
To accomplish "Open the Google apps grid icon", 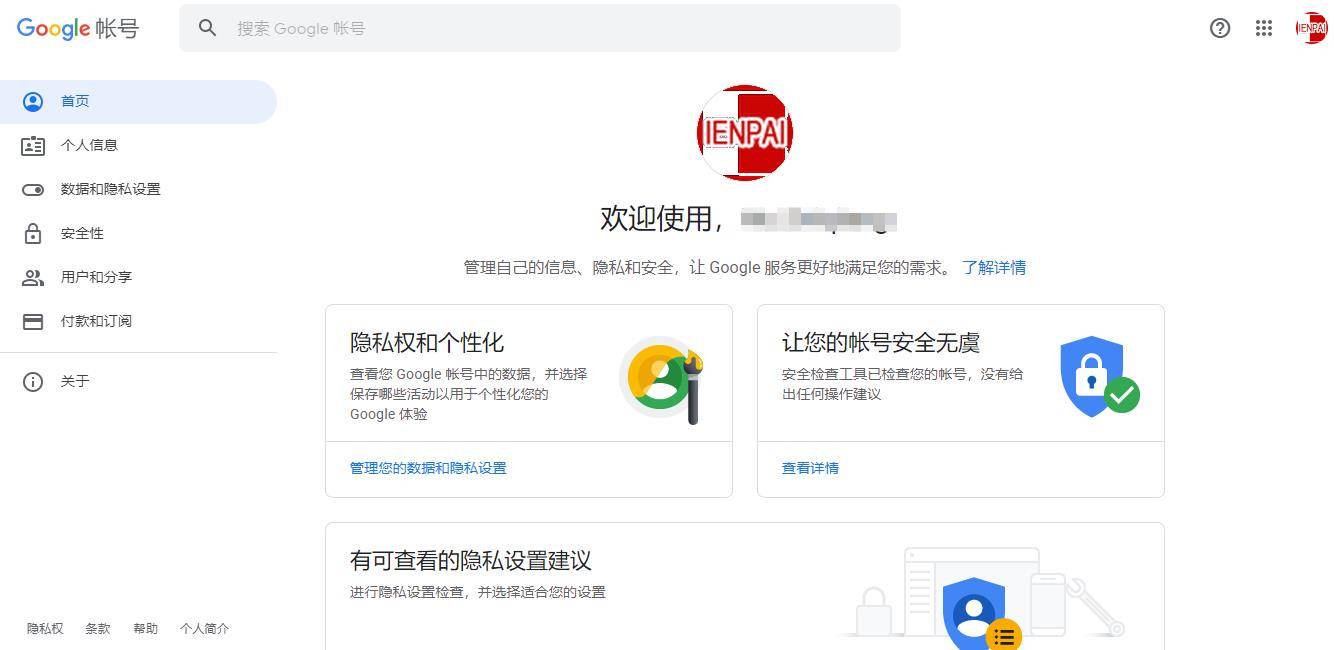I will tap(1264, 28).
